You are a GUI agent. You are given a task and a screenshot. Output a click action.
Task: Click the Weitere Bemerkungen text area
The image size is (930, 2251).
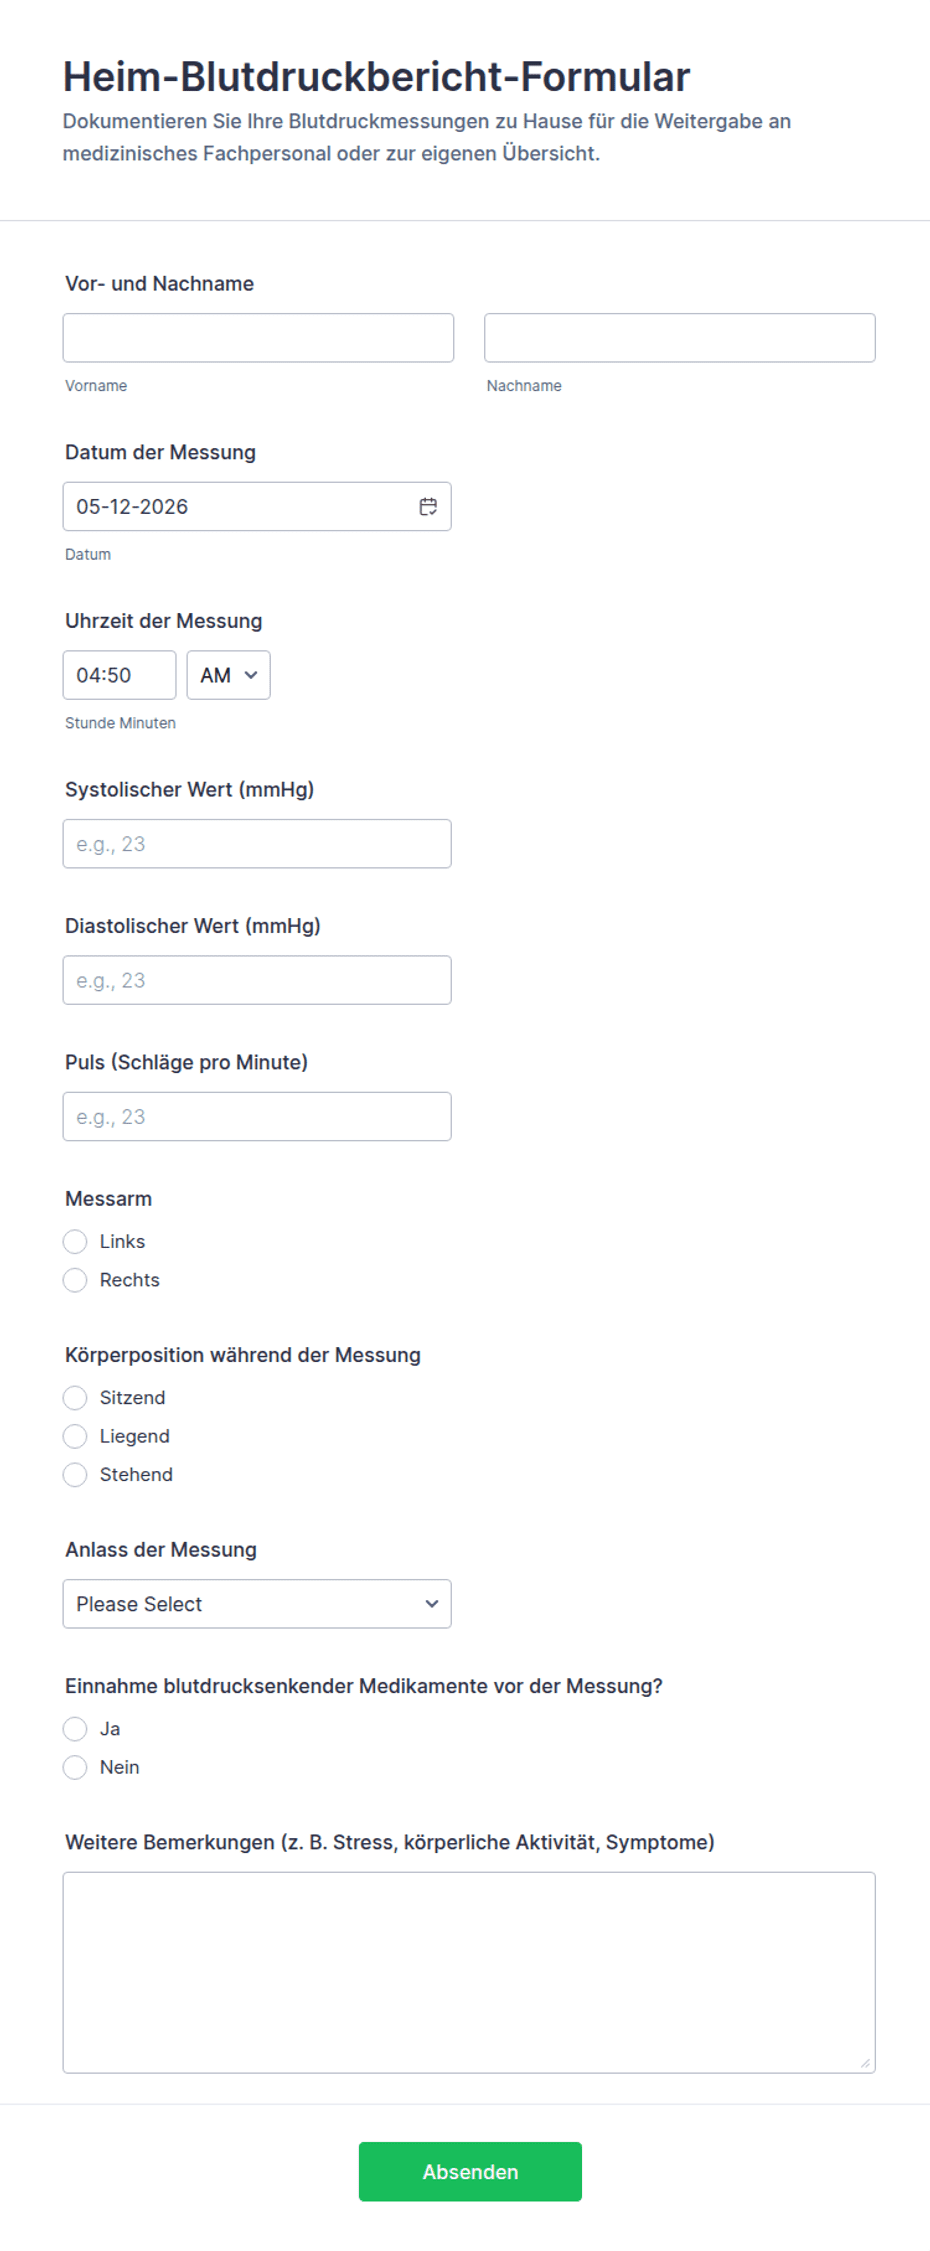tap(469, 1972)
